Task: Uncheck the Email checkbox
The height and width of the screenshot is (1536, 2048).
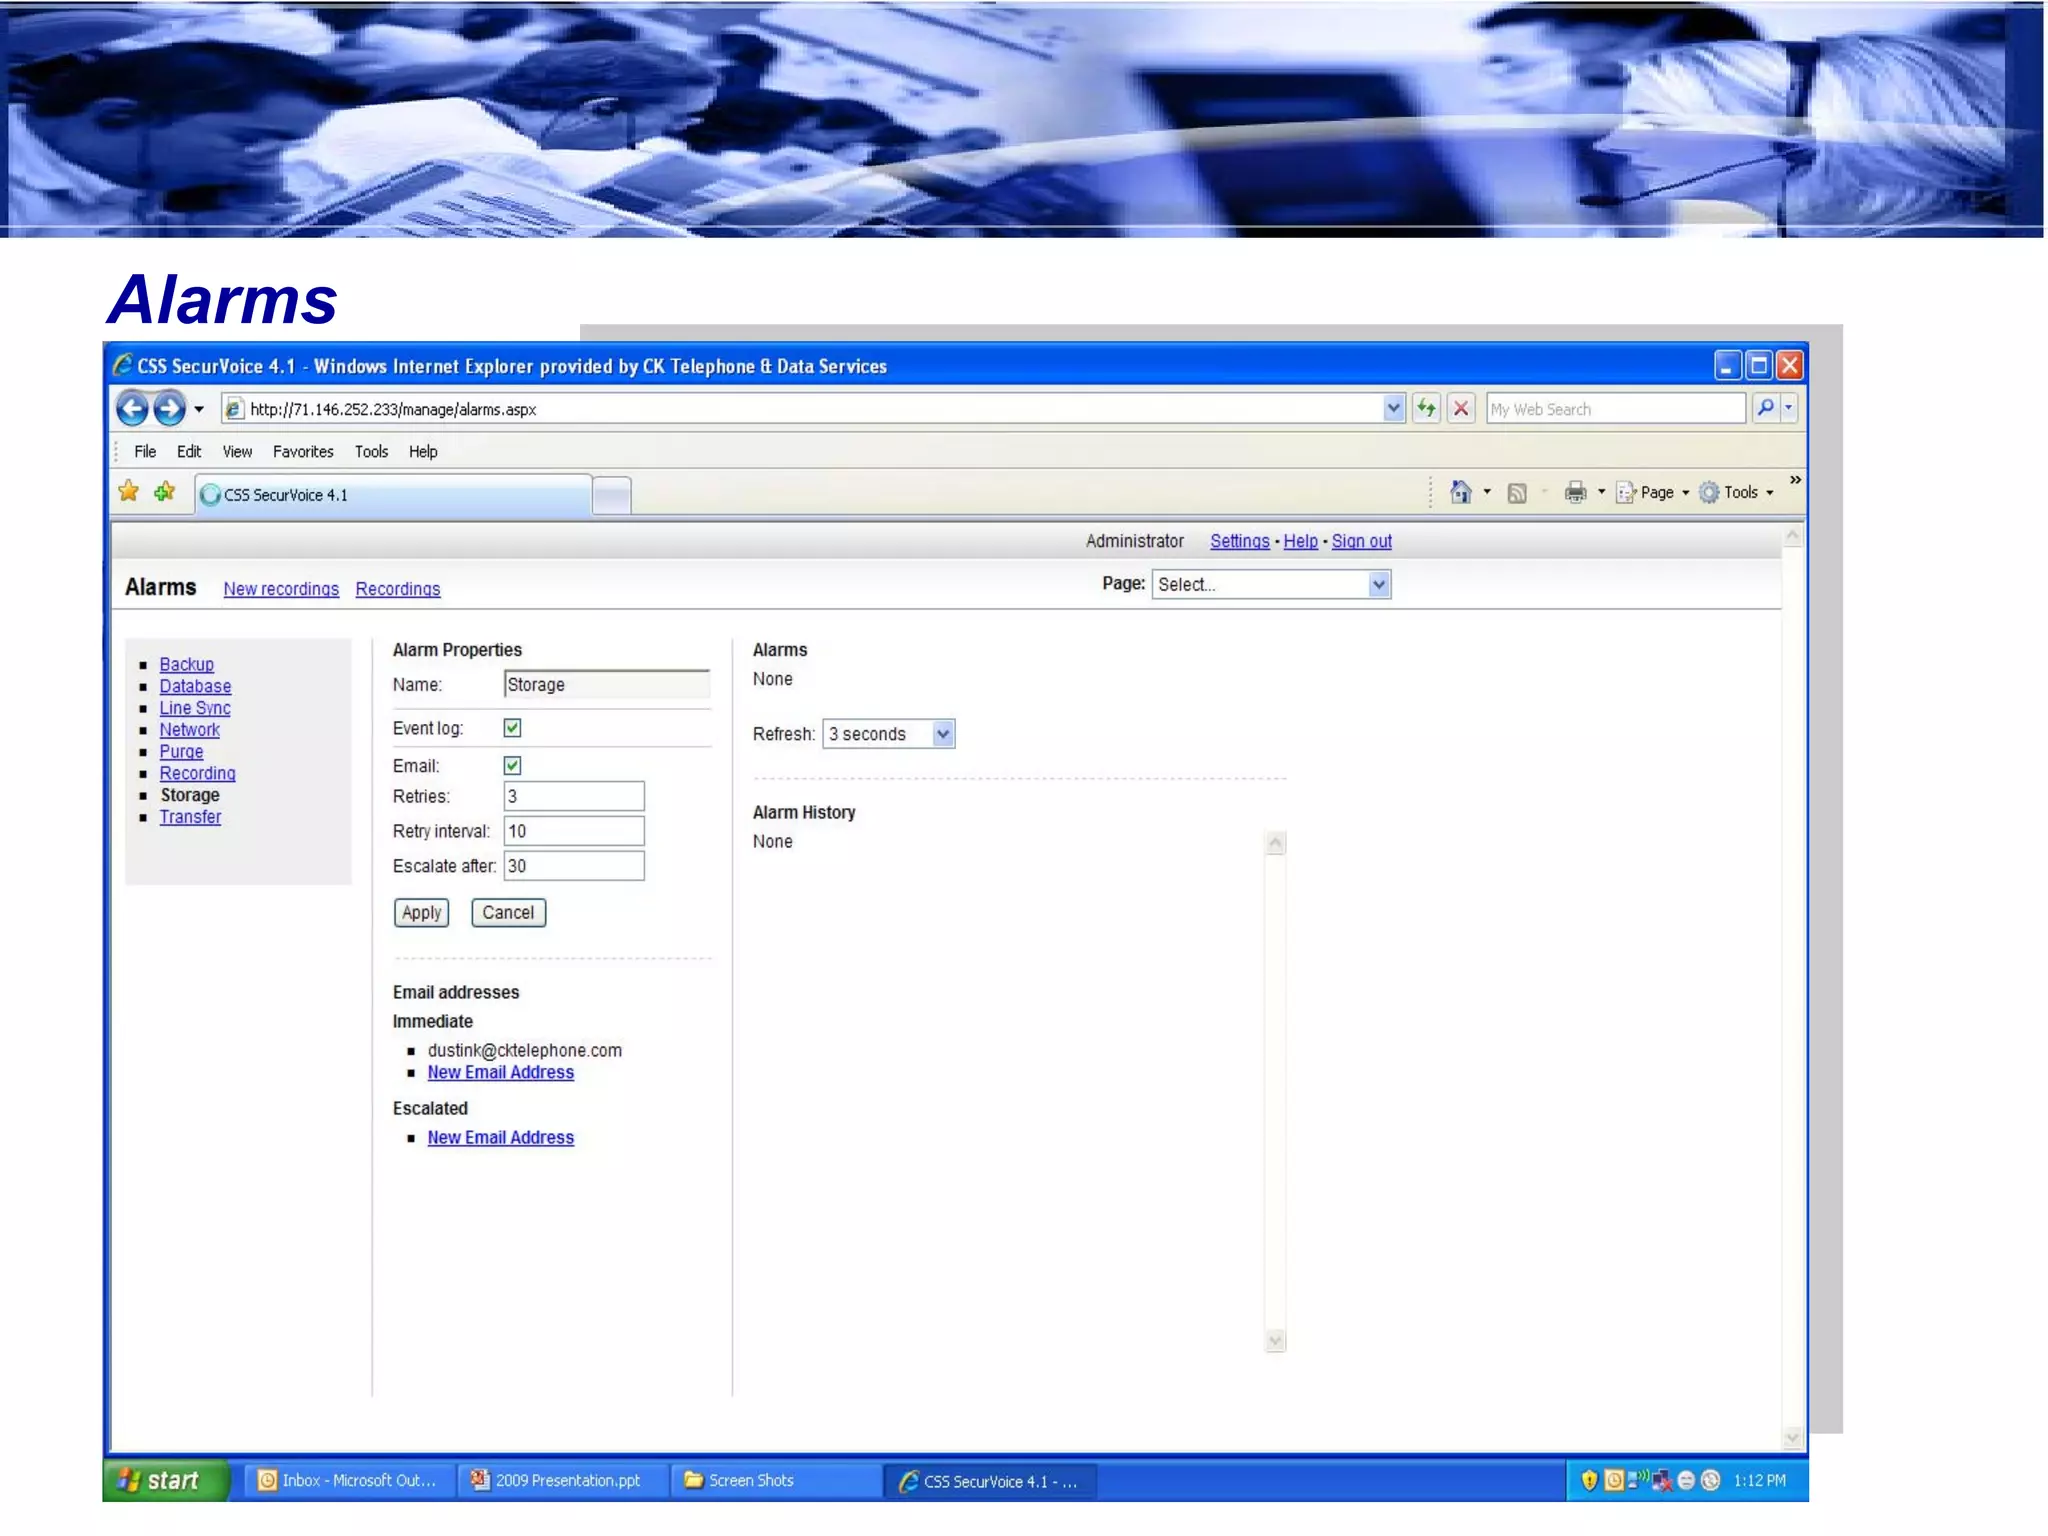Action: (512, 766)
